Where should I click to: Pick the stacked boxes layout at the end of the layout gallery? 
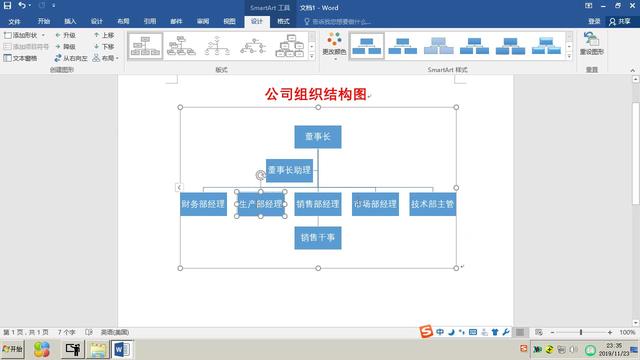pyautogui.click(x=290, y=46)
